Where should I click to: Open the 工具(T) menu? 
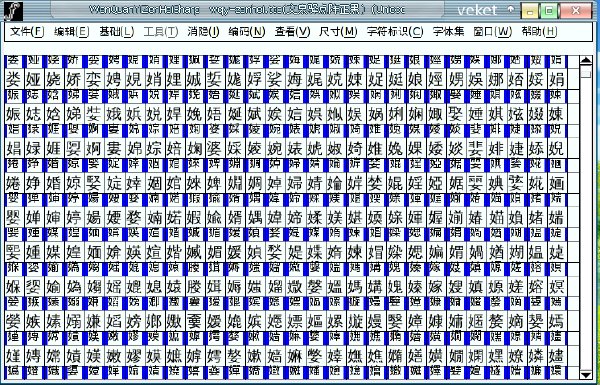(x=161, y=31)
